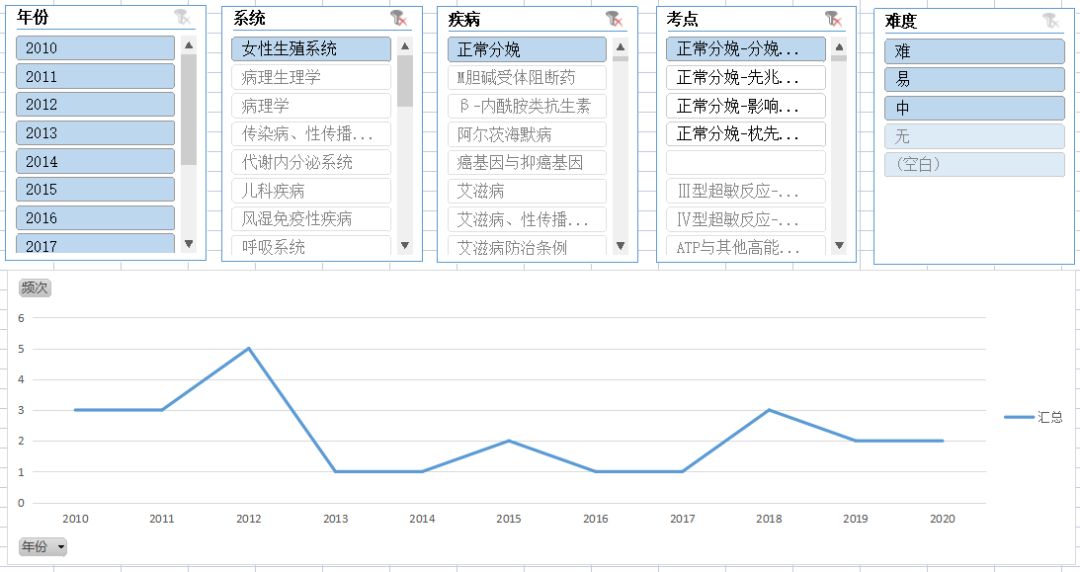This screenshot has height=572, width=1080.
Task: Click the 频次 field button on the chart
Action: point(34,288)
